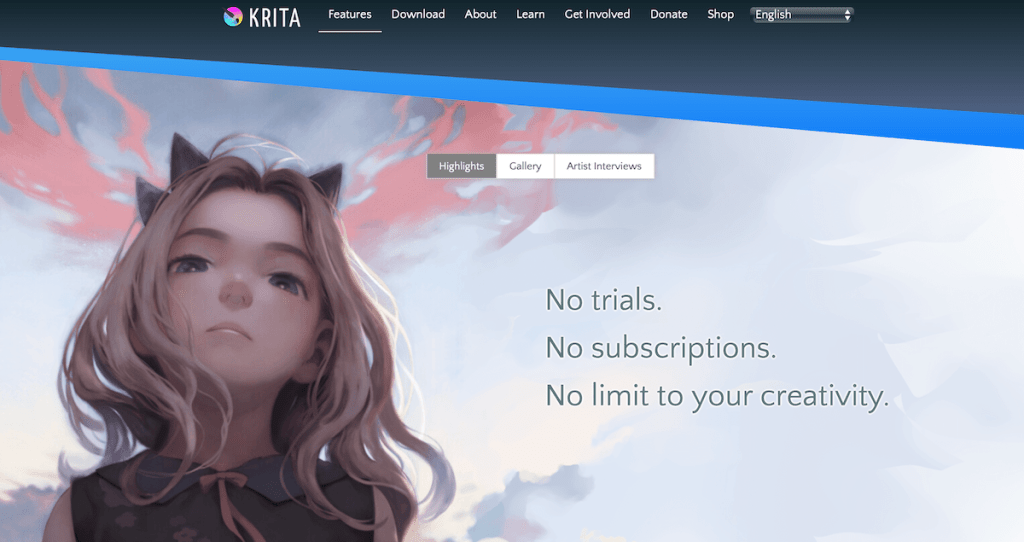This screenshot has width=1024, height=542.
Task: Select Learn in the navigation bar
Action: (x=530, y=14)
